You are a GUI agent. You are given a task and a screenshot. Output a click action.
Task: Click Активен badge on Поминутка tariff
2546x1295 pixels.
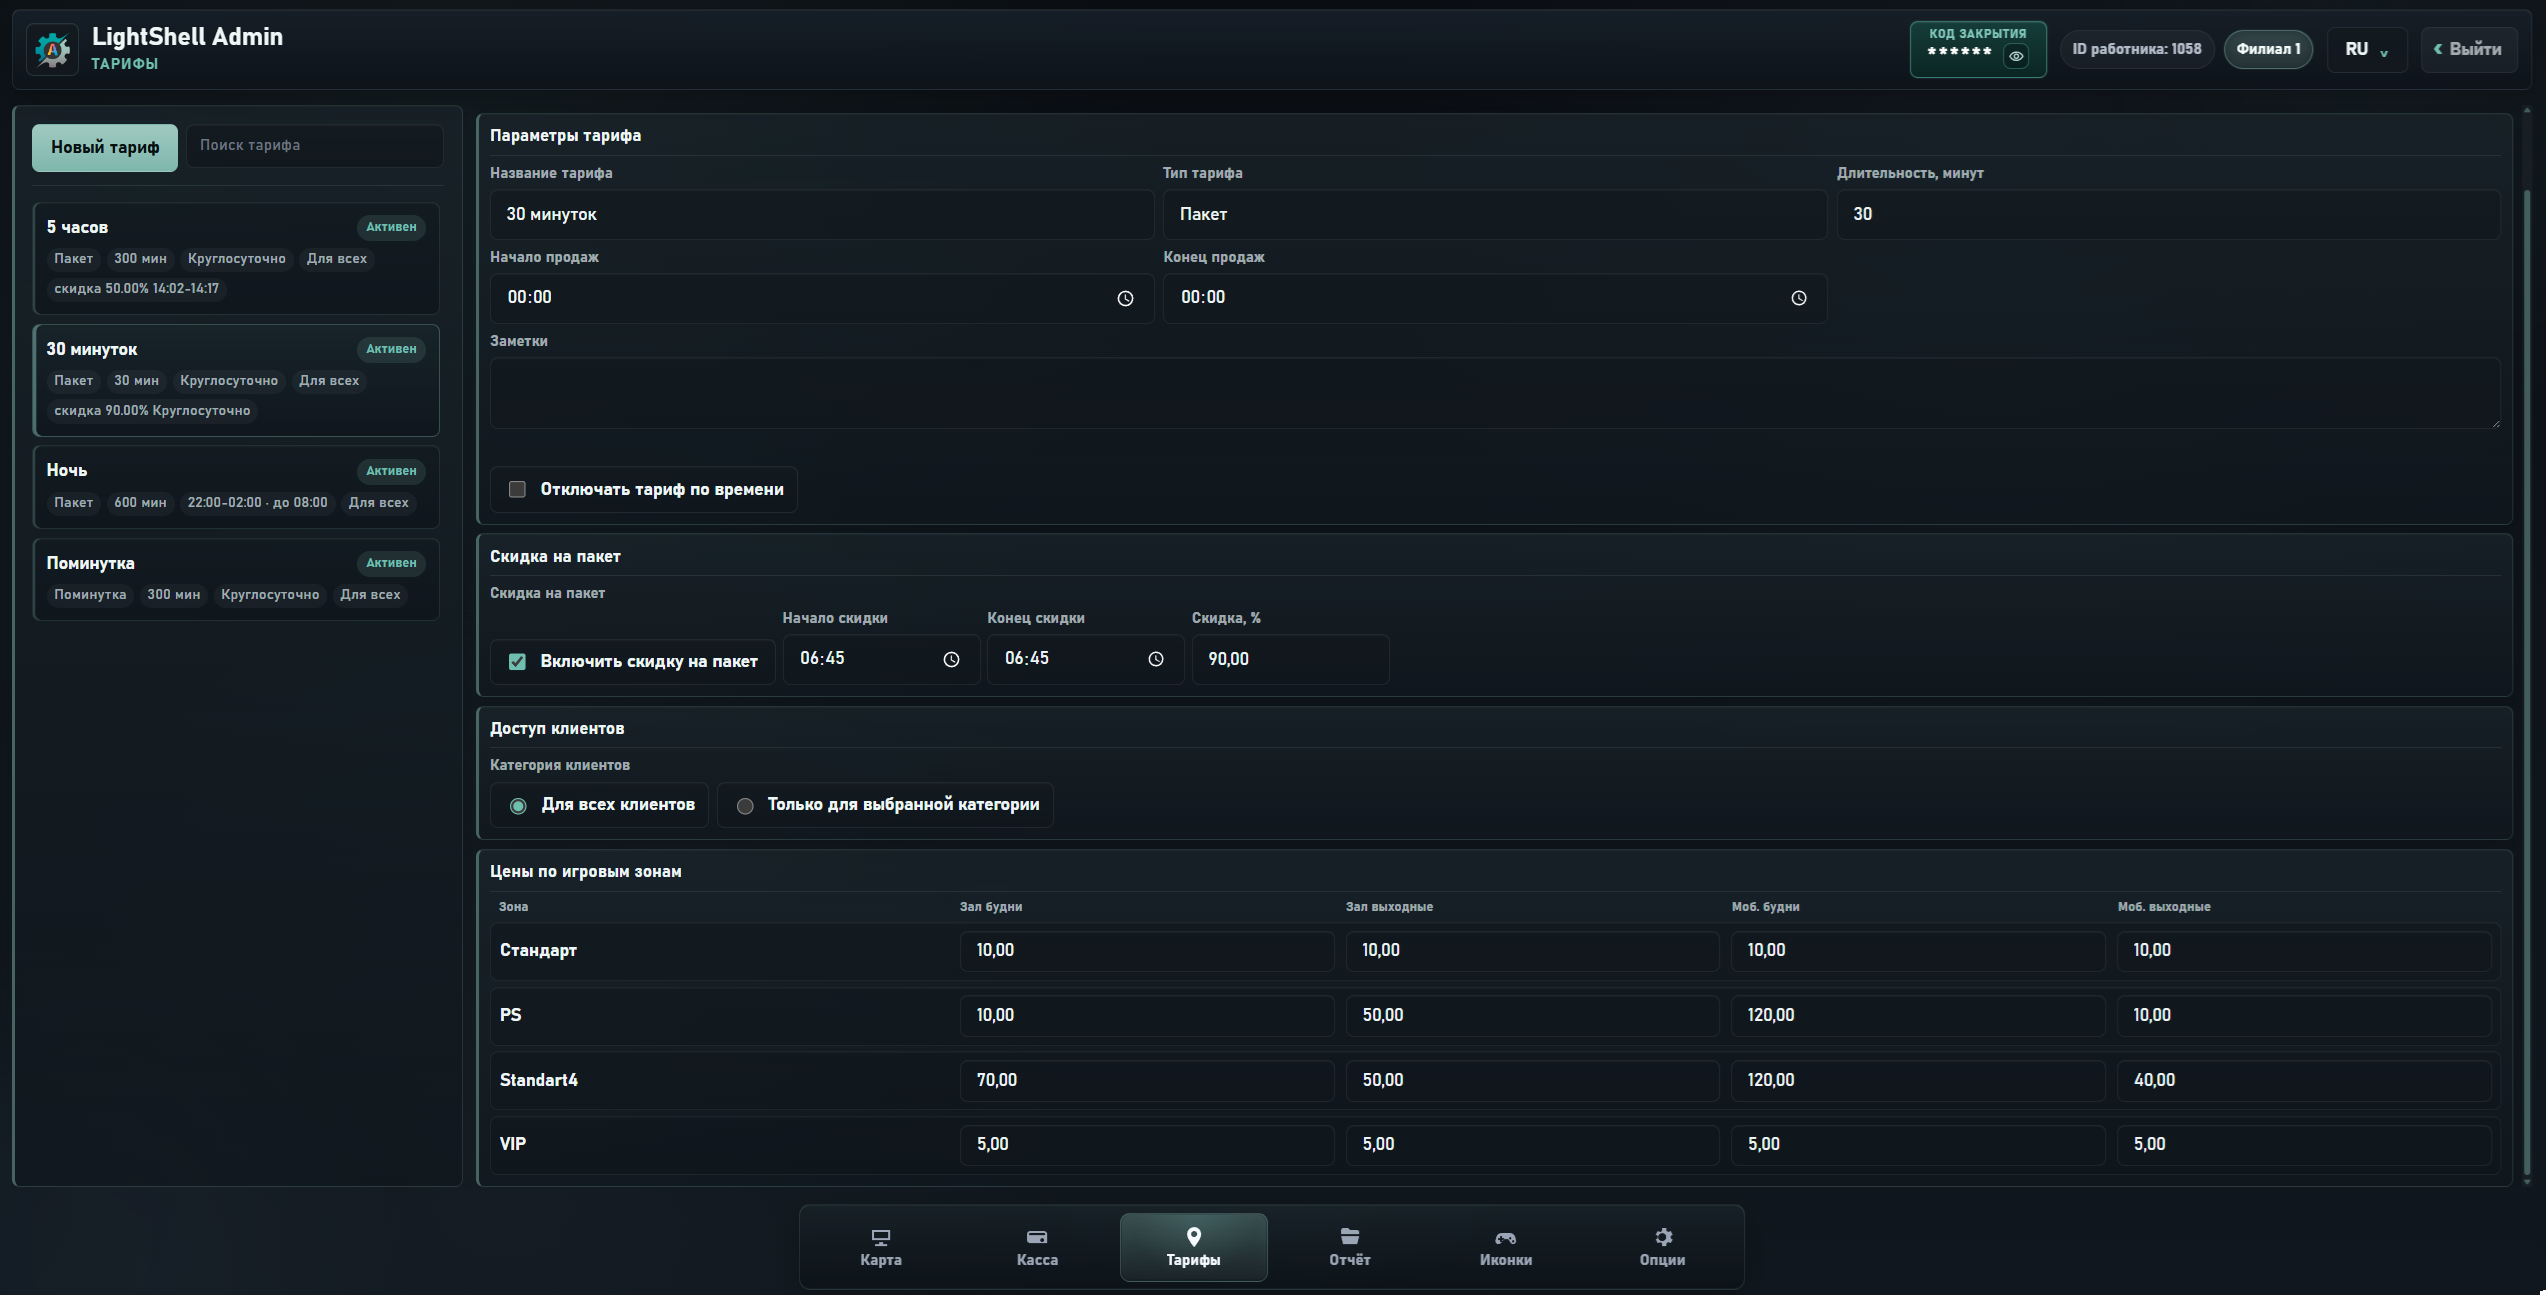pos(391,563)
